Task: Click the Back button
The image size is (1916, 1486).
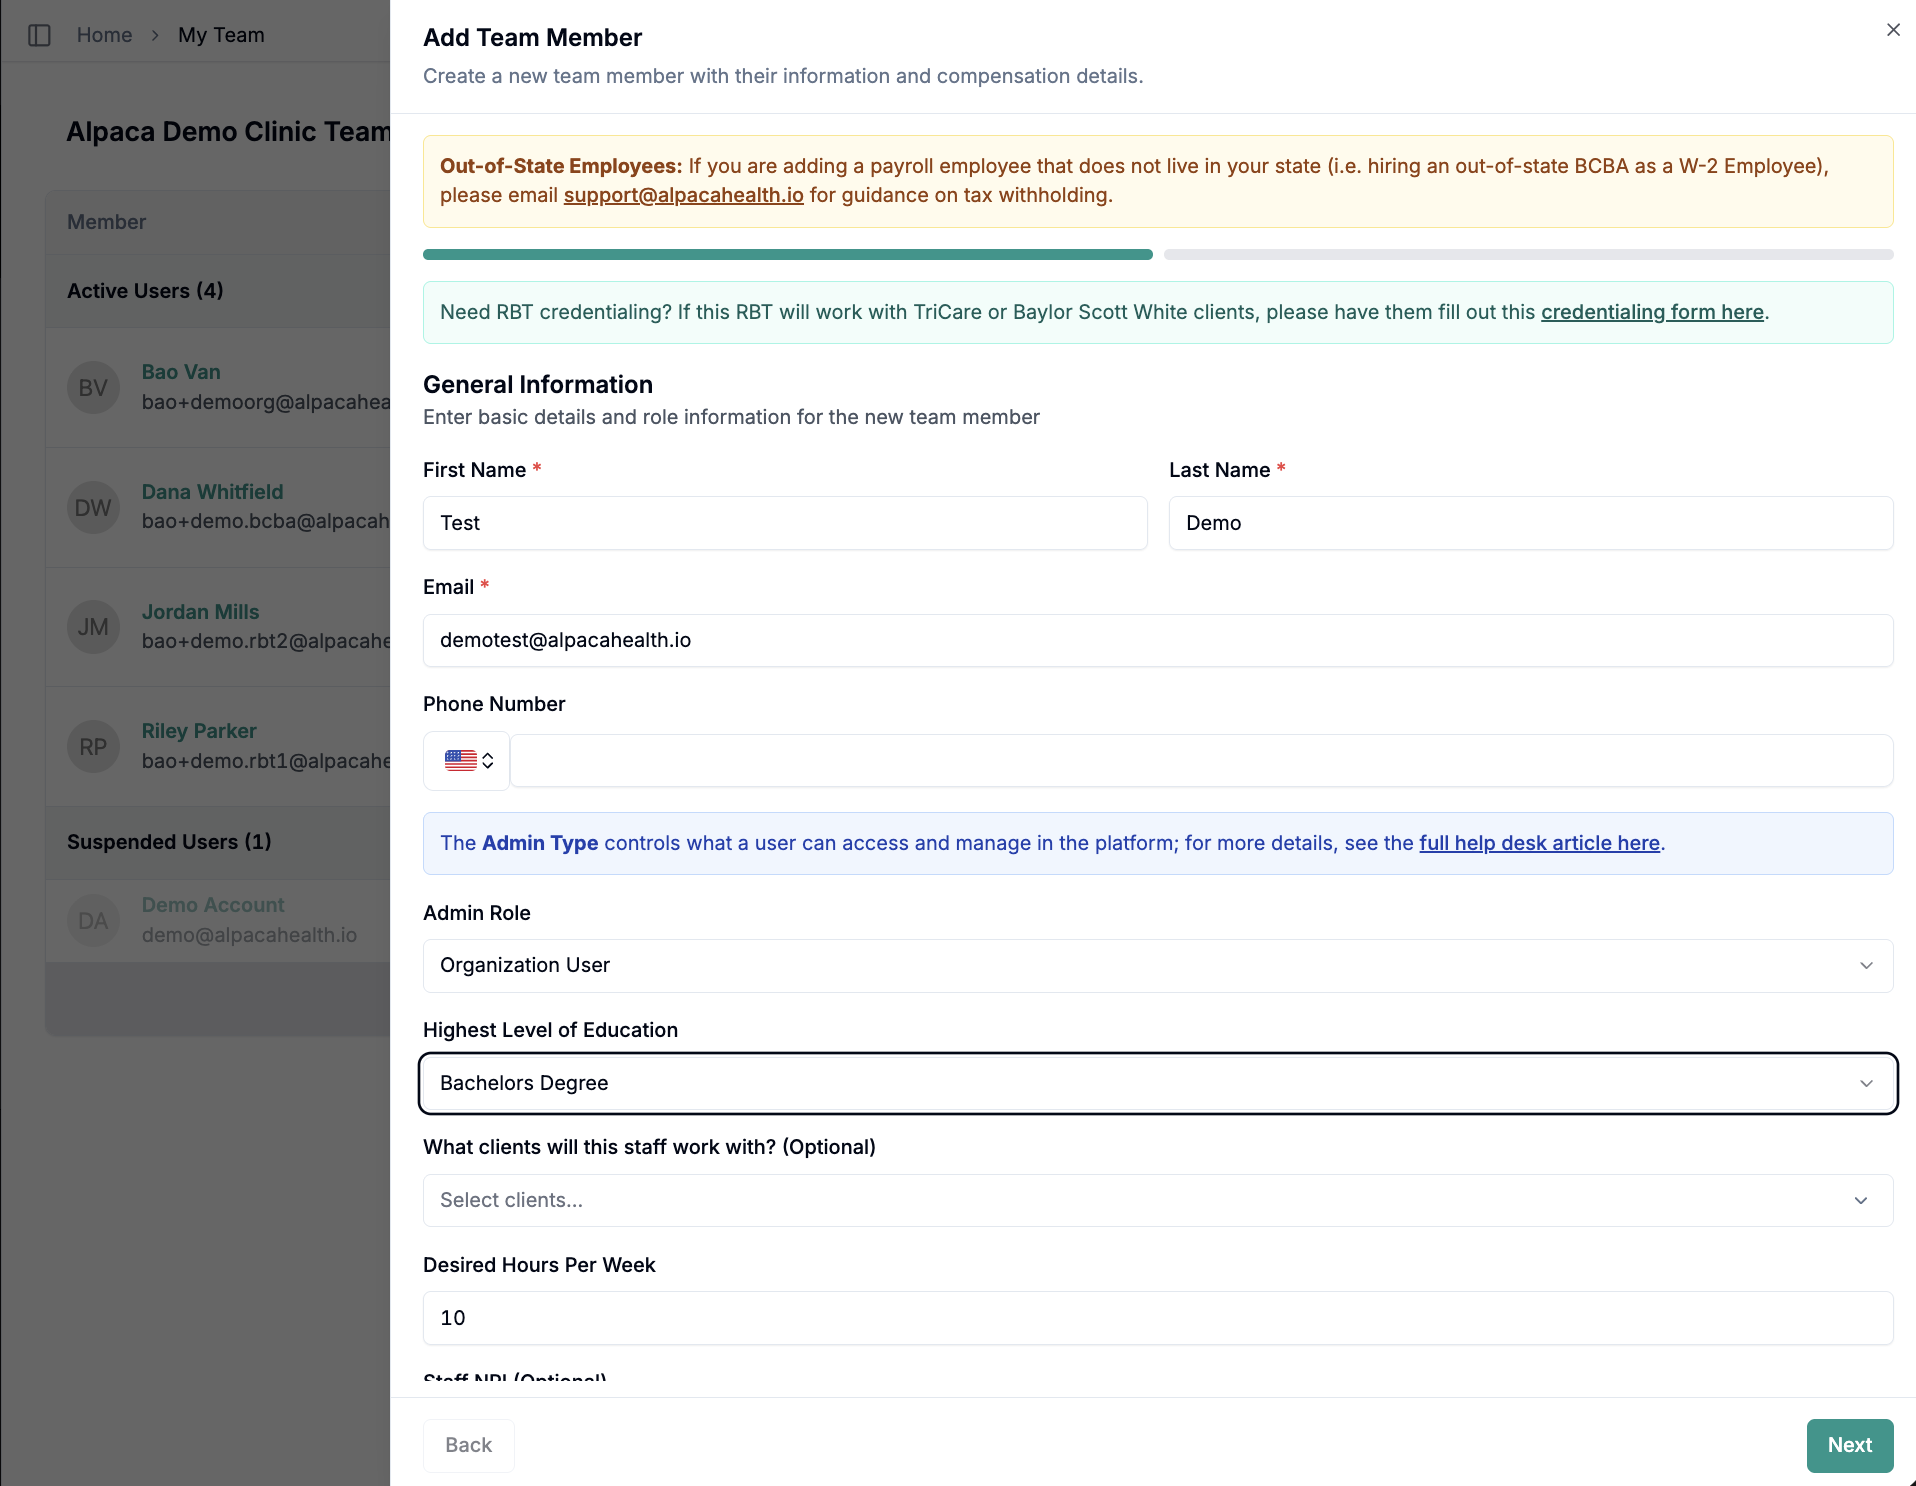Action: click(x=468, y=1445)
